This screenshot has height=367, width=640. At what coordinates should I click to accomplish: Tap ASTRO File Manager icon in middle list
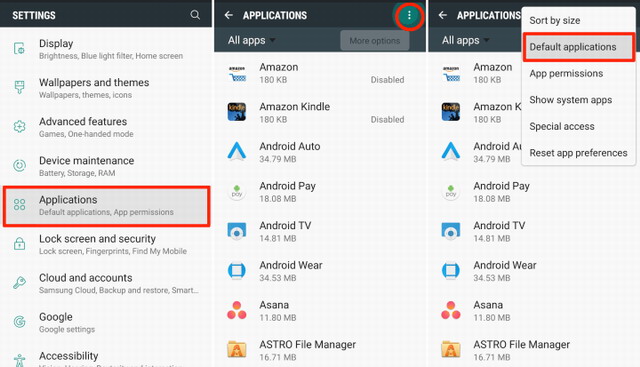pyautogui.click(x=237, y=349)
